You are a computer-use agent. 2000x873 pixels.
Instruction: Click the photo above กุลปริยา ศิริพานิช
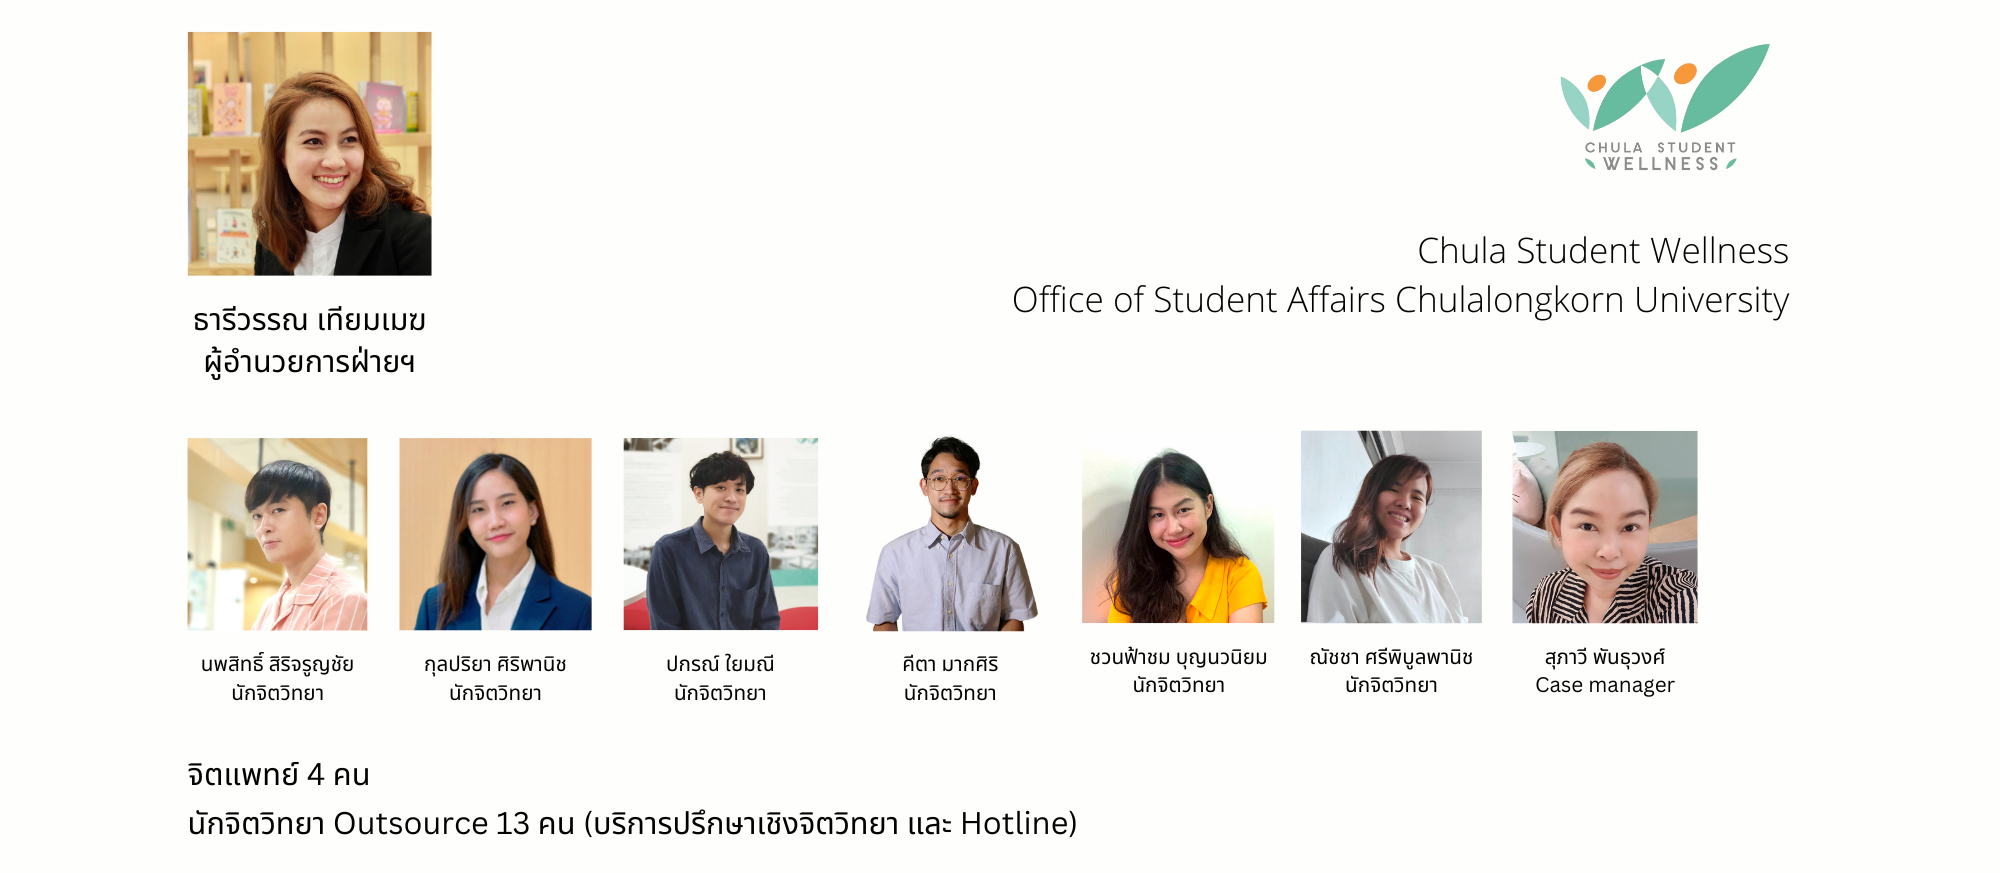pyautogui.click(x=495, y=534)
